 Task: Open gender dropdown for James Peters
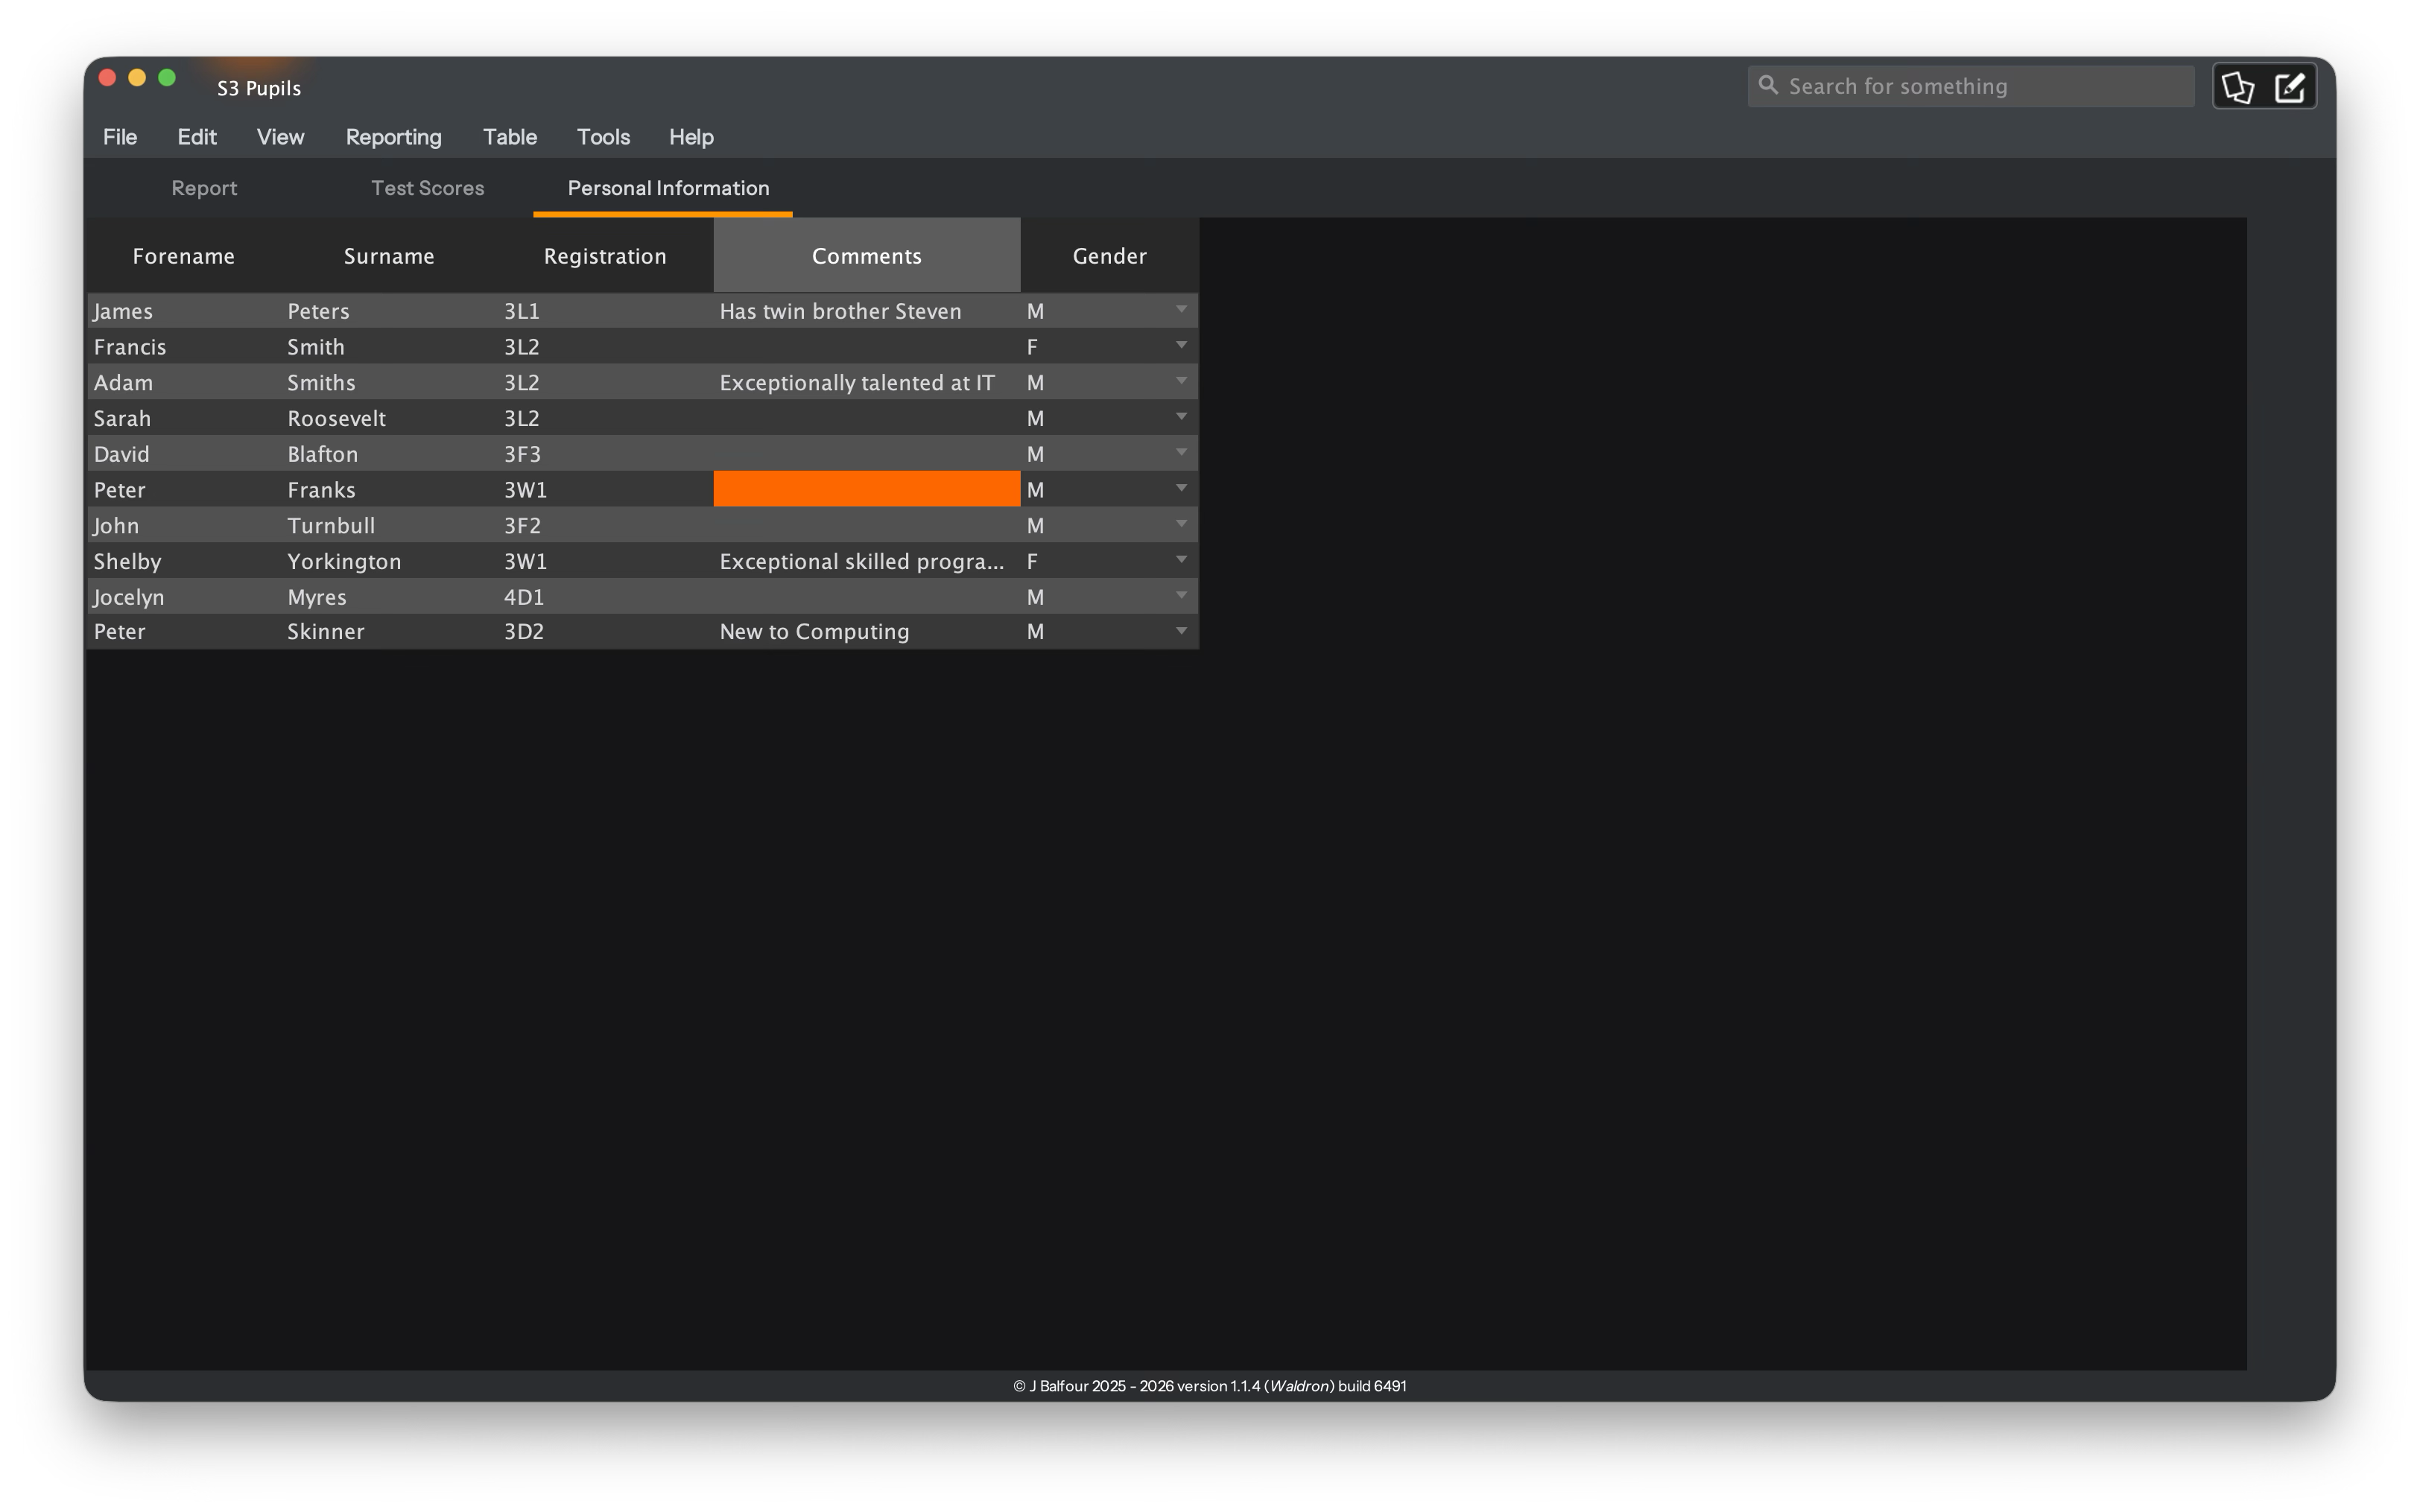tap(1181, 310)
